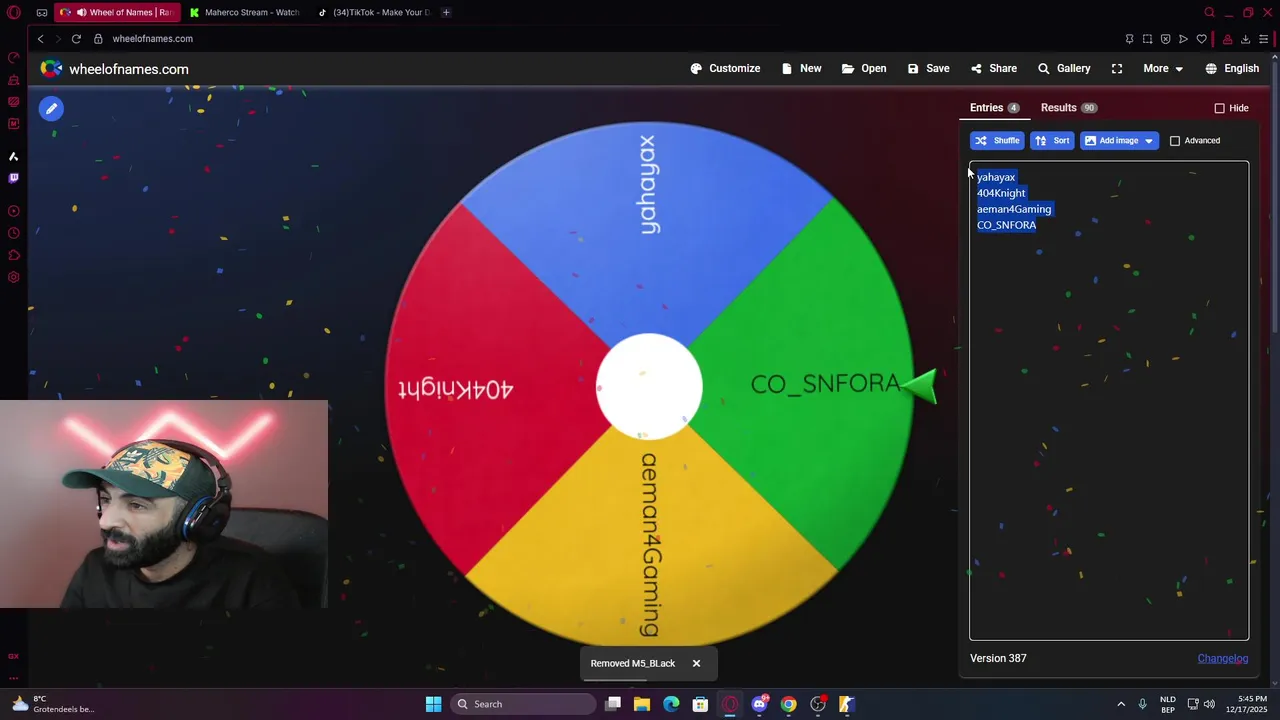Open the workspaces icon beside tabs
The width and height of the screenshot is (1280, 720).
tap(41, 13)
